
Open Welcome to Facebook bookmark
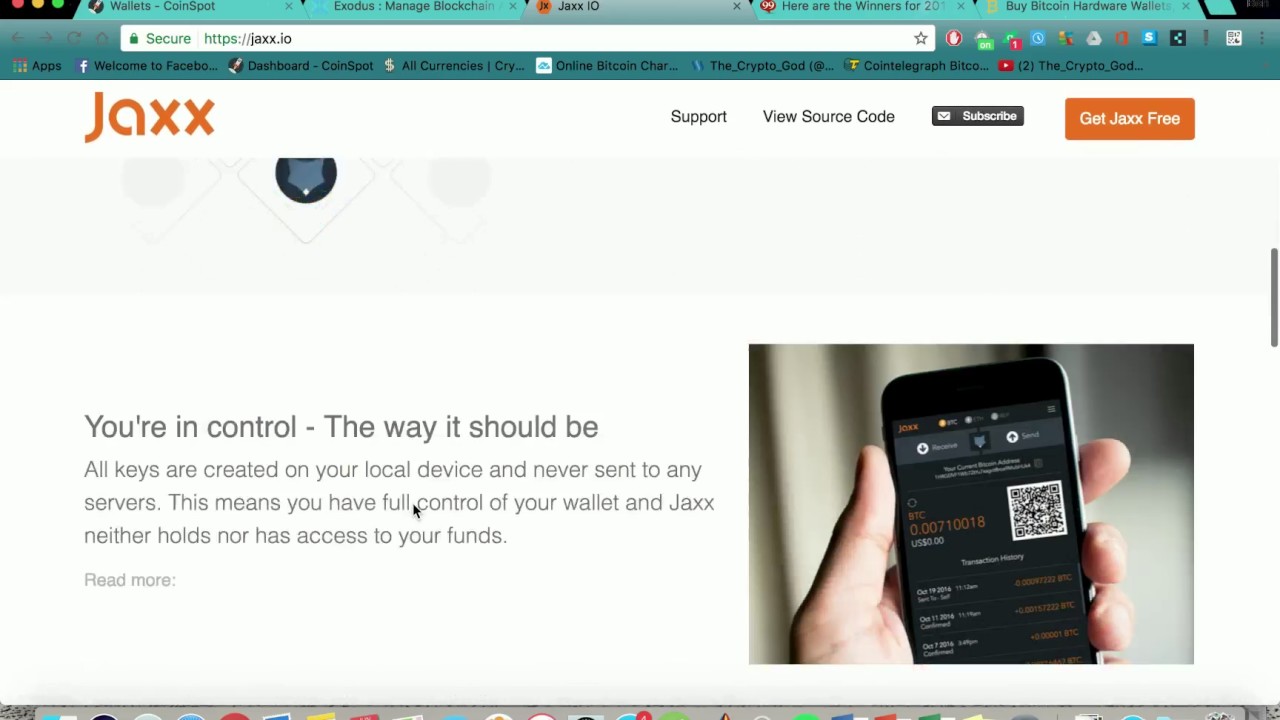pyautogui.click(x=146, y=66)
